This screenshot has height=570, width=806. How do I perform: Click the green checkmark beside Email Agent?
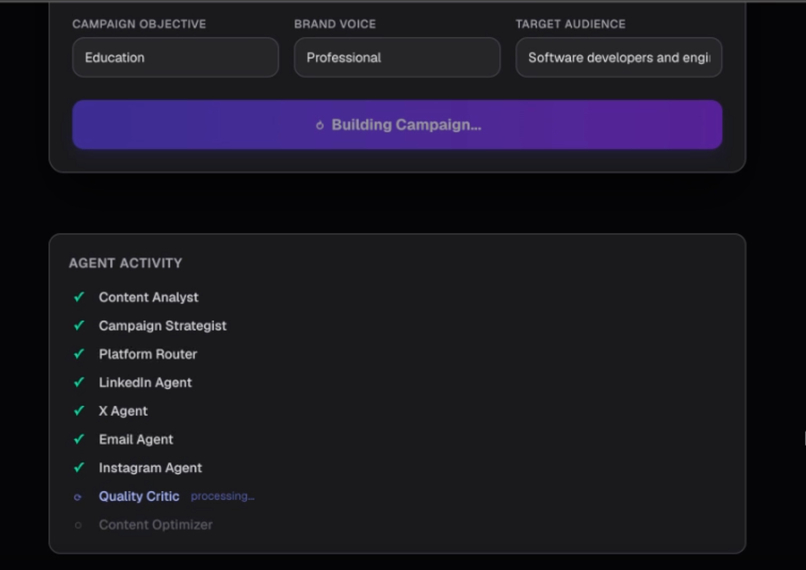coord(79,439)
